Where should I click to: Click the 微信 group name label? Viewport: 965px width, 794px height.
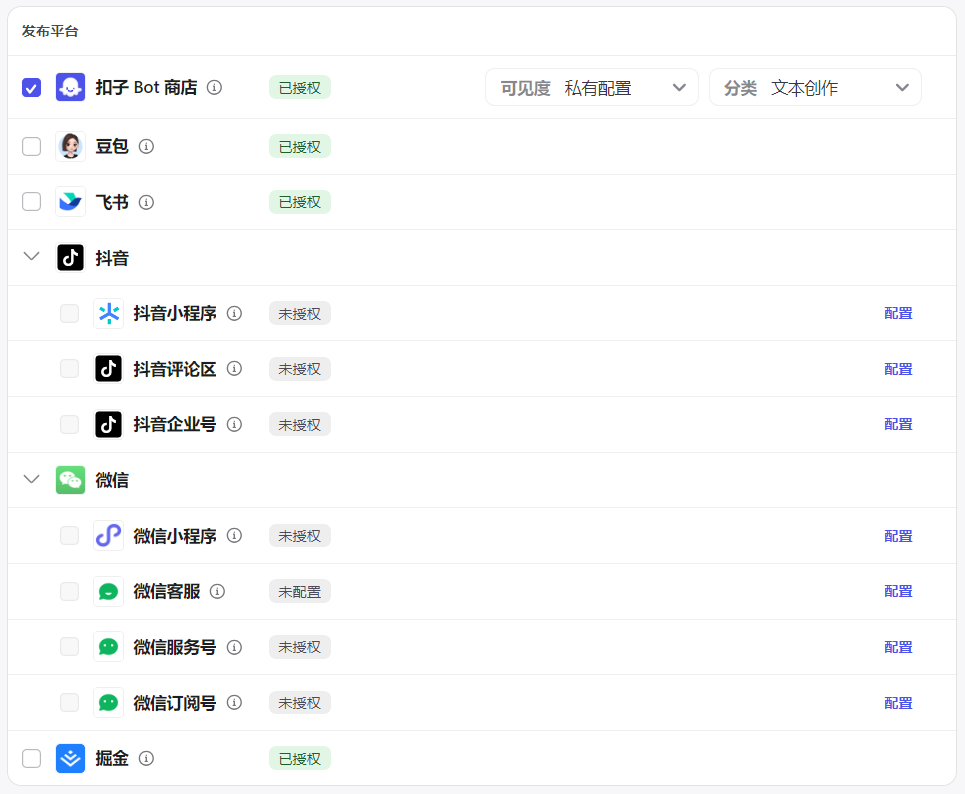[x=112, y=480]
